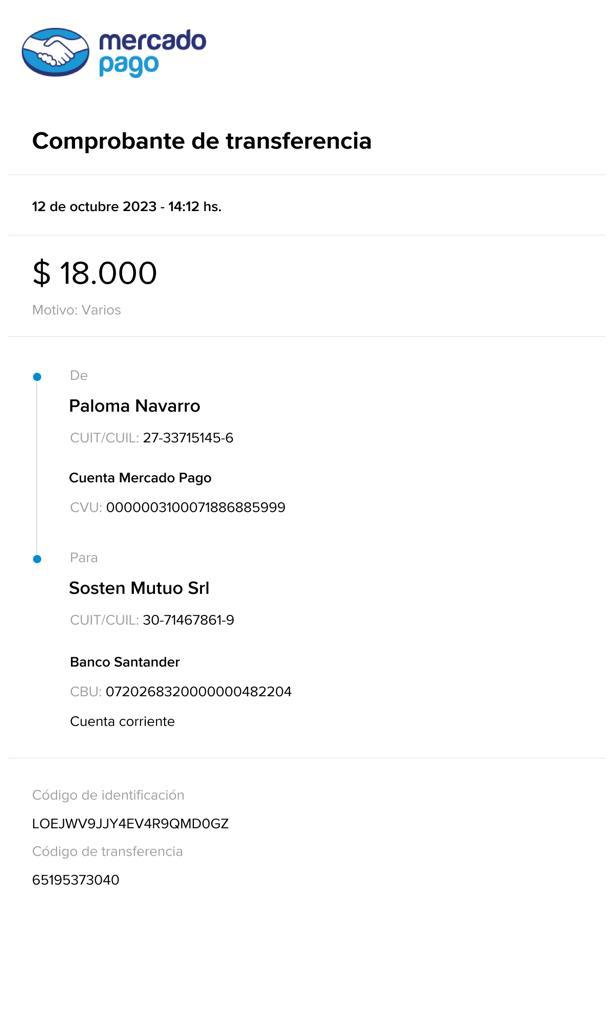Image resolution: width=614 pixels, height=1024 pixels.
Task: Click the "Banco Santander" label
Action: tap(125, 662)
